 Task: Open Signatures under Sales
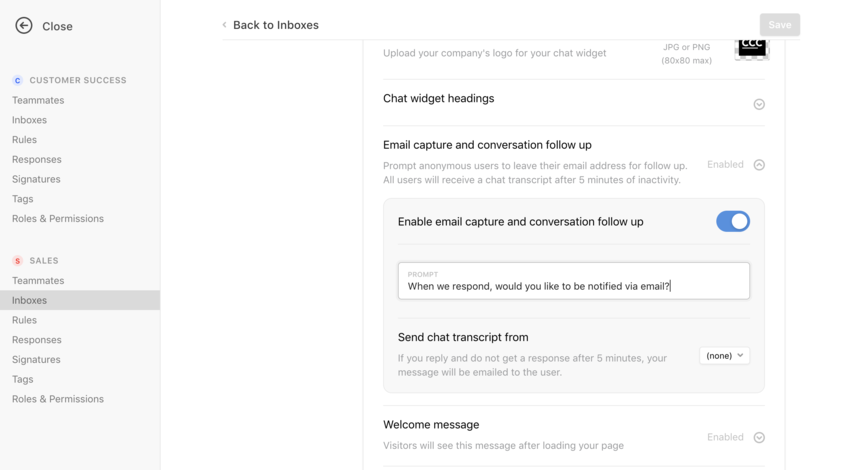click(x=36, y=359)
